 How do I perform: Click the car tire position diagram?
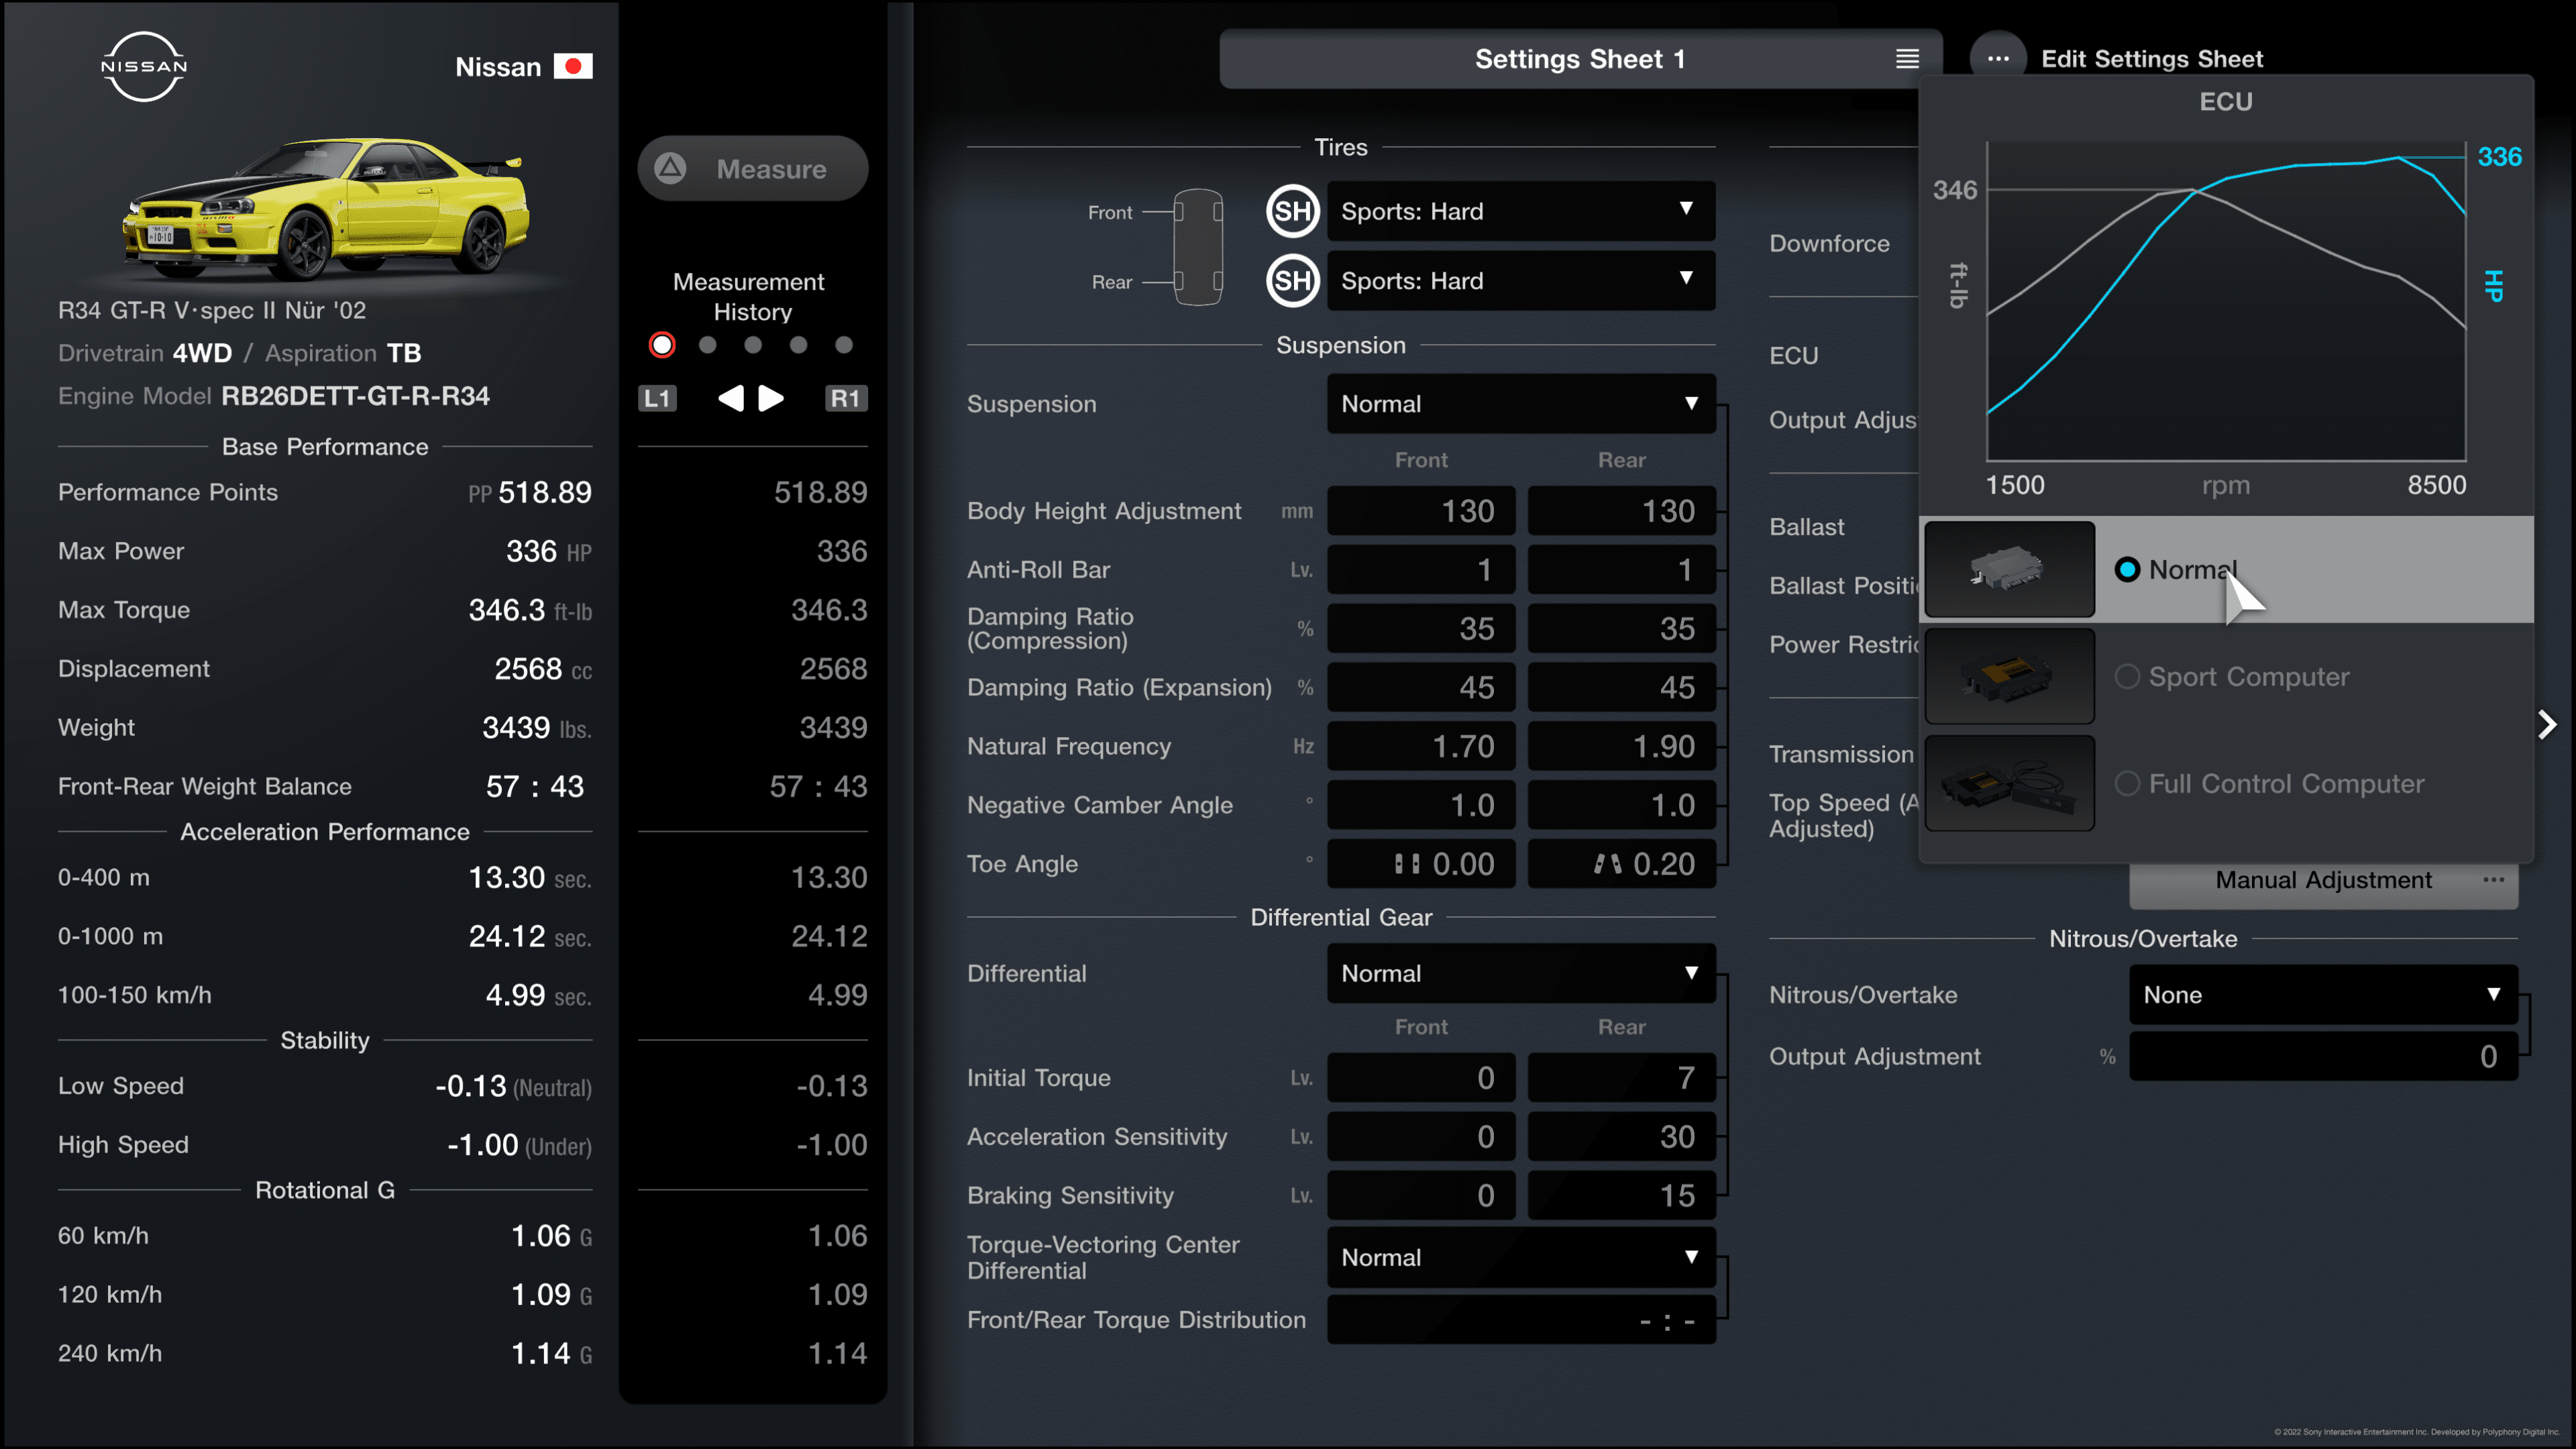[1198, 247]
